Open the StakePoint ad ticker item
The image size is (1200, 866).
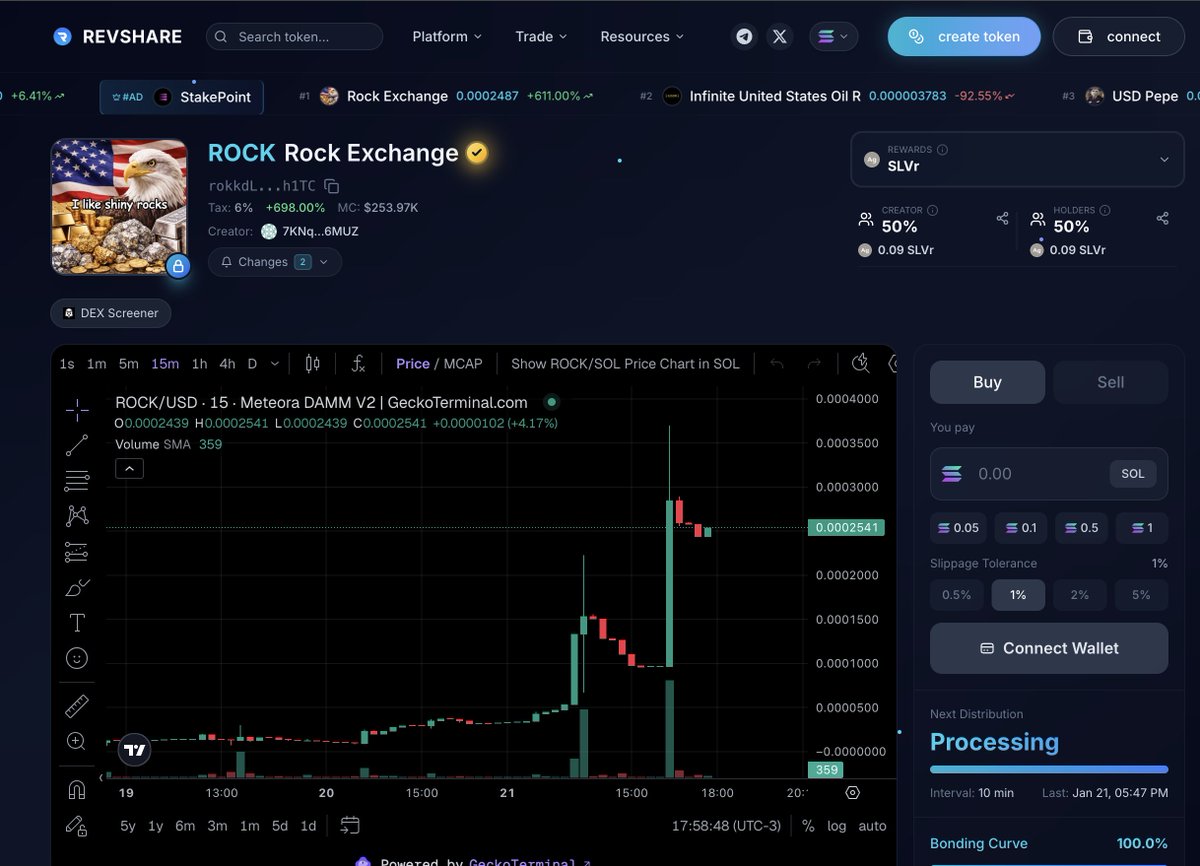click(x=182, y=97)
